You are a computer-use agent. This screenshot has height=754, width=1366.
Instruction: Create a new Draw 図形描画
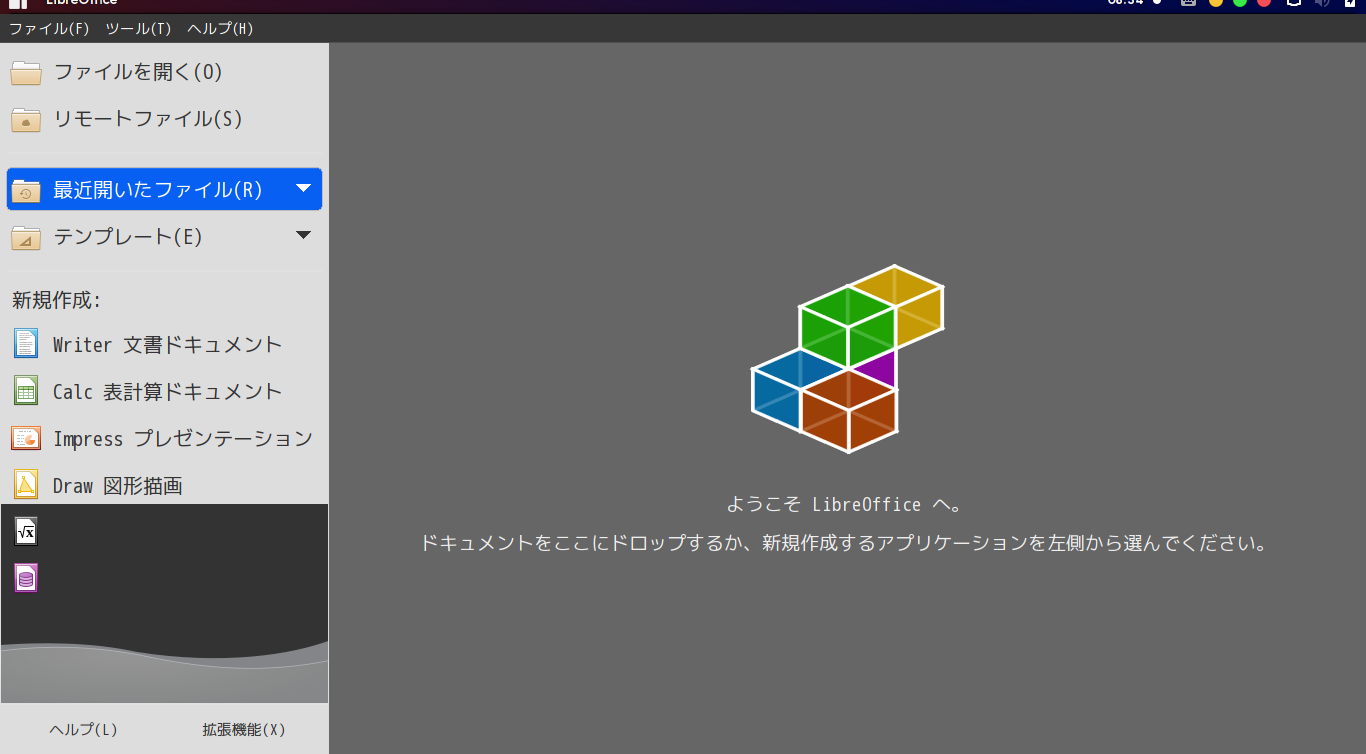coord(164,485)
